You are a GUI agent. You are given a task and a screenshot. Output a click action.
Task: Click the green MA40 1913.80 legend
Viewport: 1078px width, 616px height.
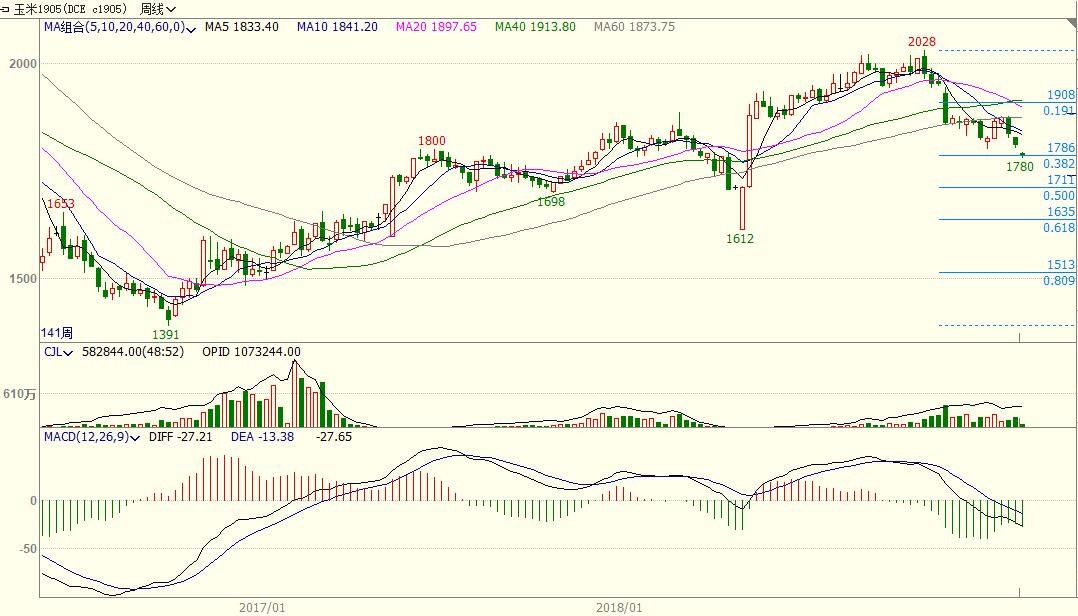535,27
